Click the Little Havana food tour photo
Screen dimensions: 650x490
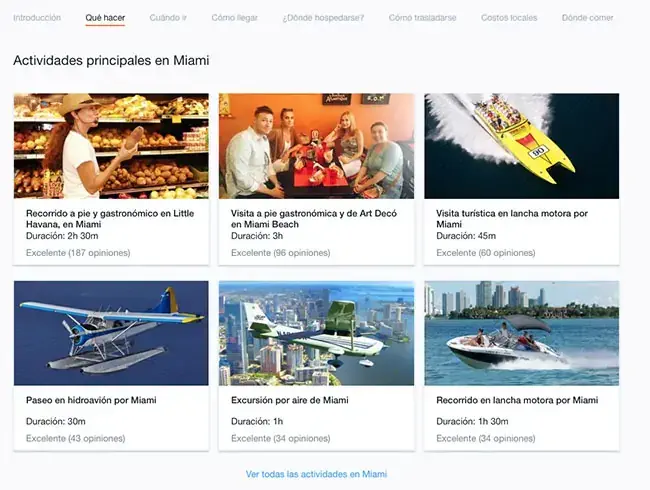point(111,146)
